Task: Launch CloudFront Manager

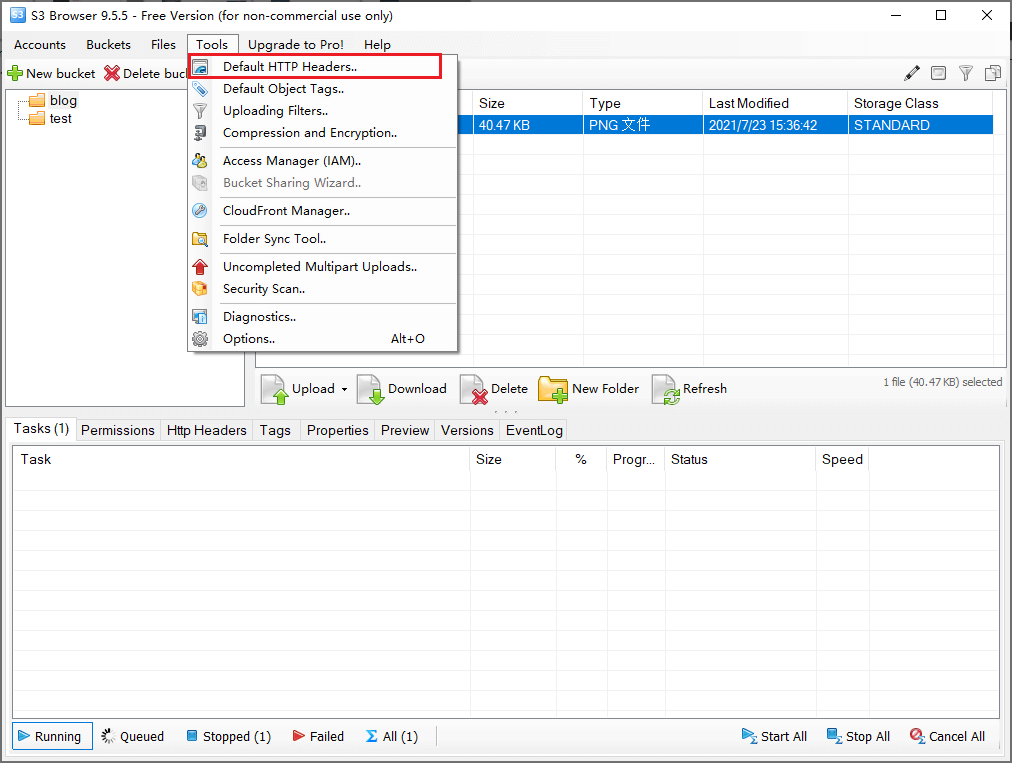Action: (x=323, y=210)
